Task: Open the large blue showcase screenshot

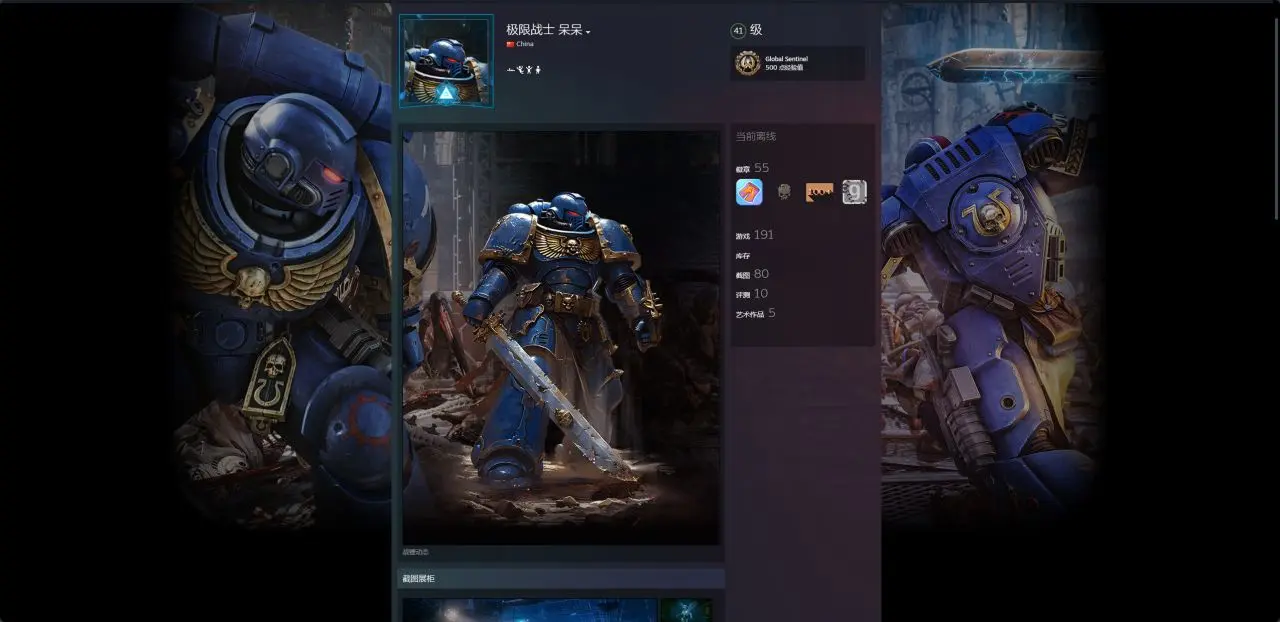Action: tap(530, 610)
